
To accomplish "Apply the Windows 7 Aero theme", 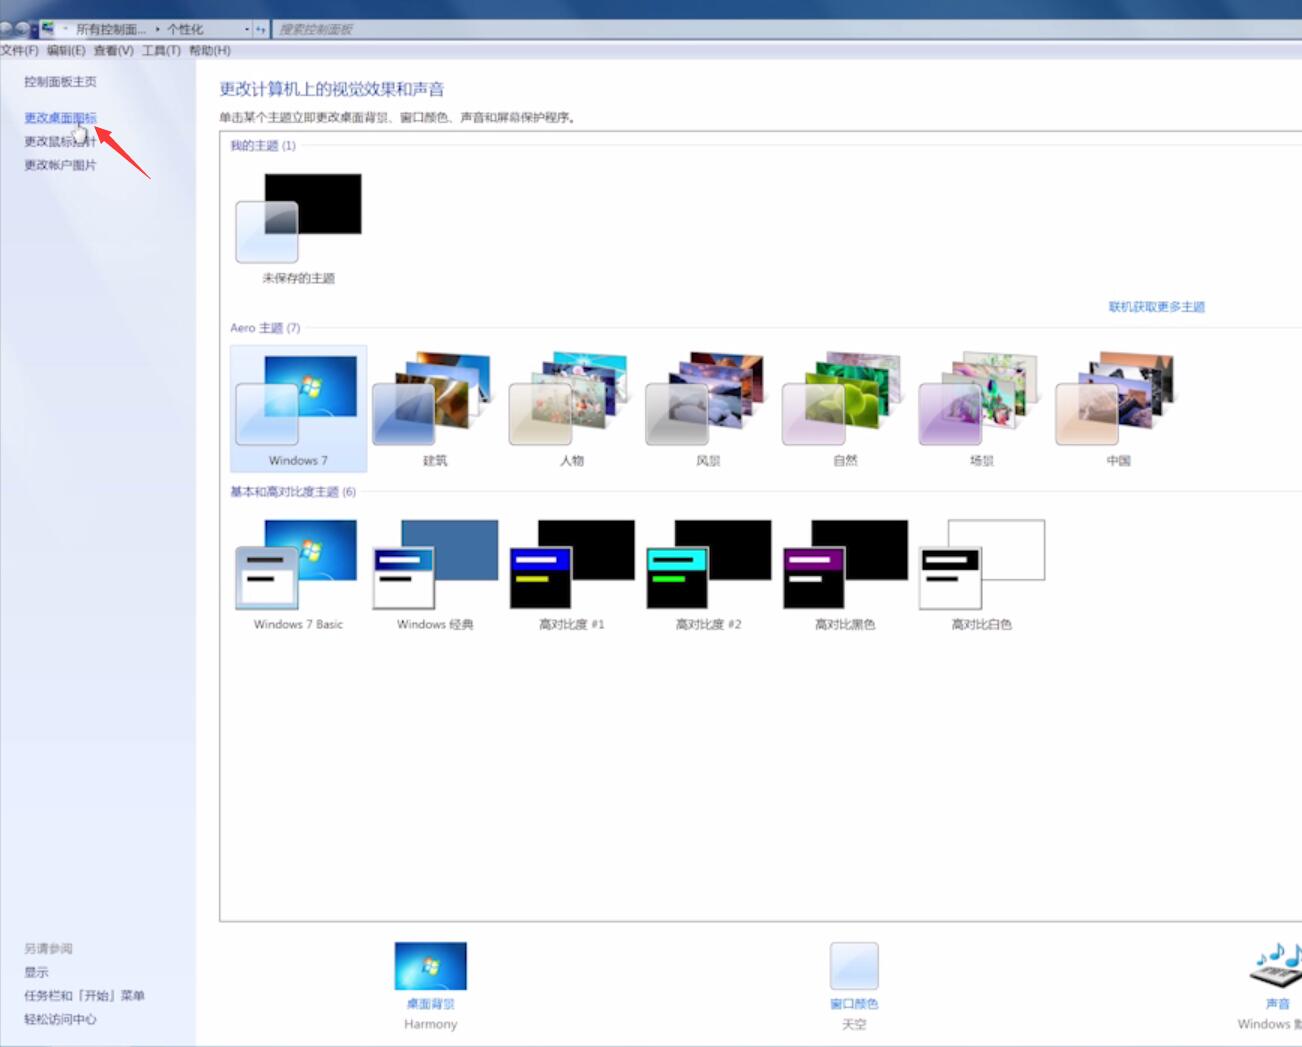I will [x=298, y=408].
